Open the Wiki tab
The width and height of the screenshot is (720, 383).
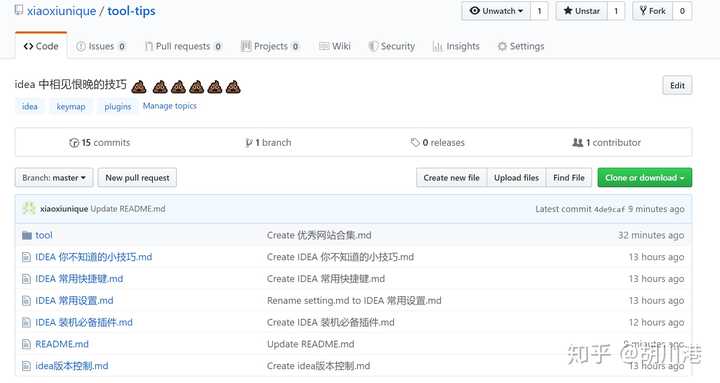point(335,46)
